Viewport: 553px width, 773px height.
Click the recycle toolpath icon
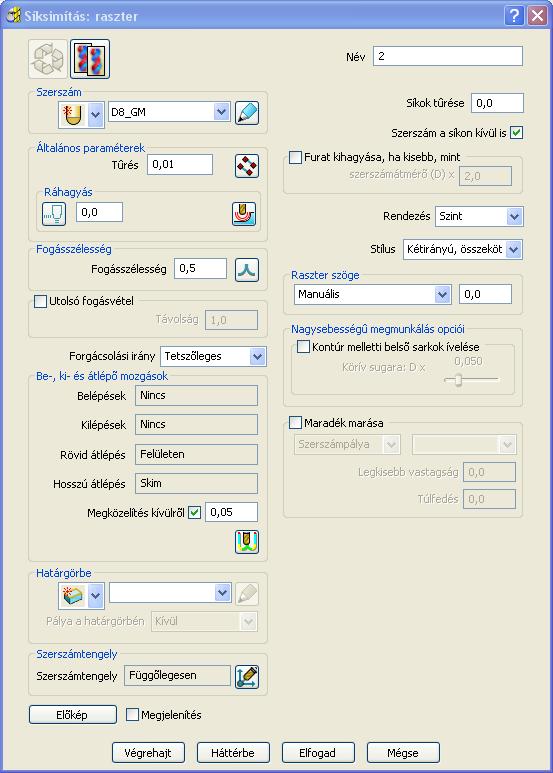(48, 59)
